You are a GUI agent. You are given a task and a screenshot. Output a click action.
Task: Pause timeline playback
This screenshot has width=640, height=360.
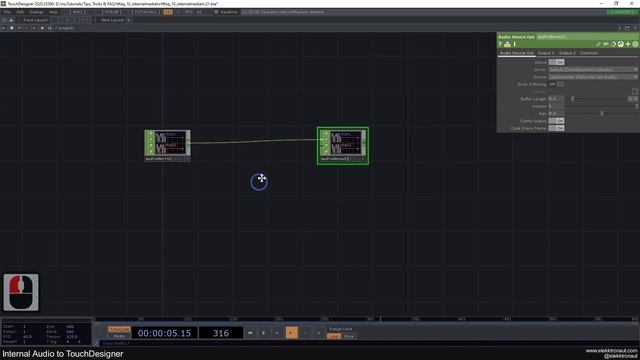point(263,333)
